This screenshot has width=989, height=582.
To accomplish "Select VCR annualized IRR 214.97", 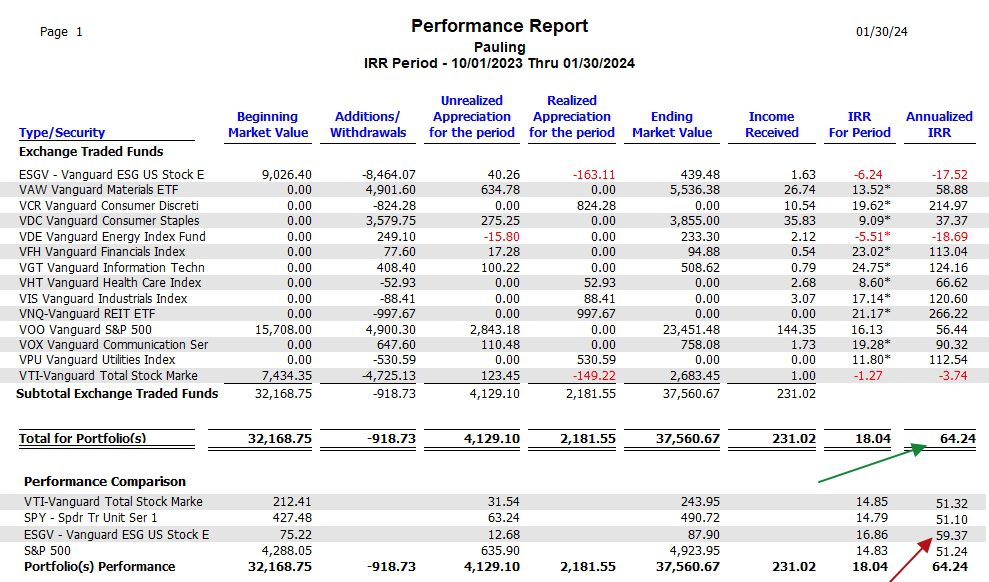I will click(x=948, y=206).
